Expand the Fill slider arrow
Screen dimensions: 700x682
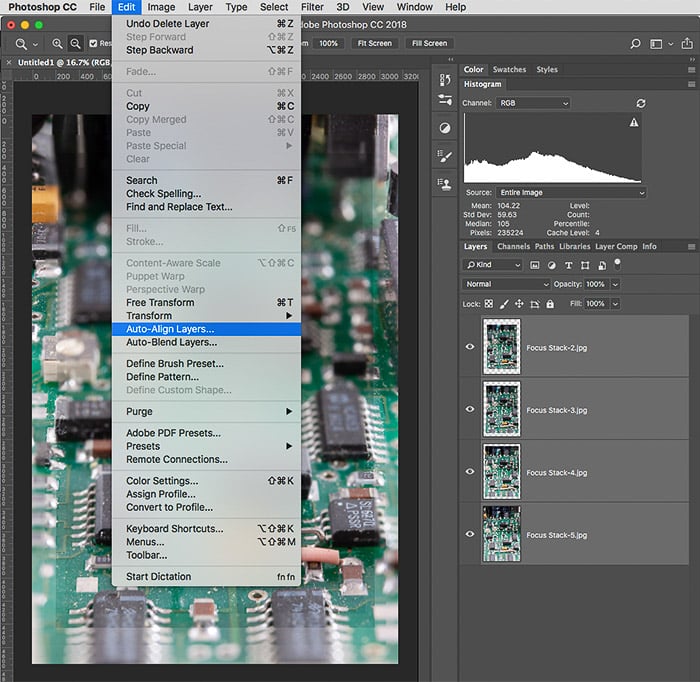tap(615, 304)
